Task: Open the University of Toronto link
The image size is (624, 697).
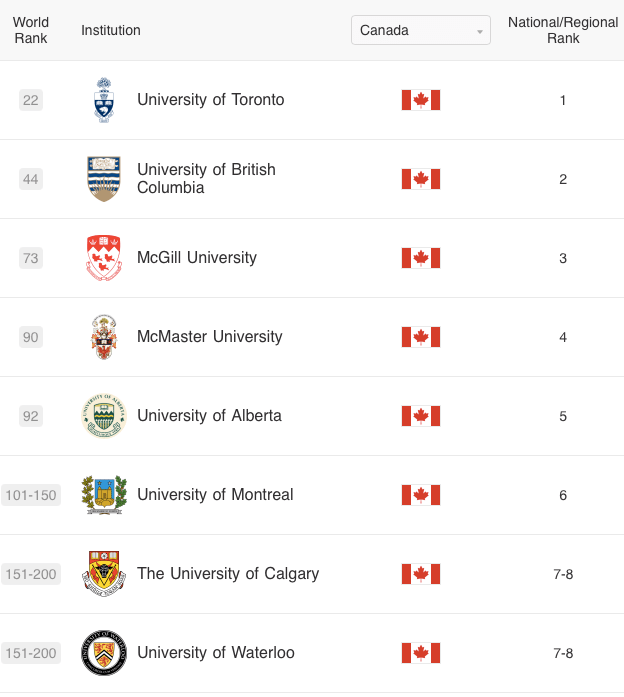Action: click(x=210, y=100)
